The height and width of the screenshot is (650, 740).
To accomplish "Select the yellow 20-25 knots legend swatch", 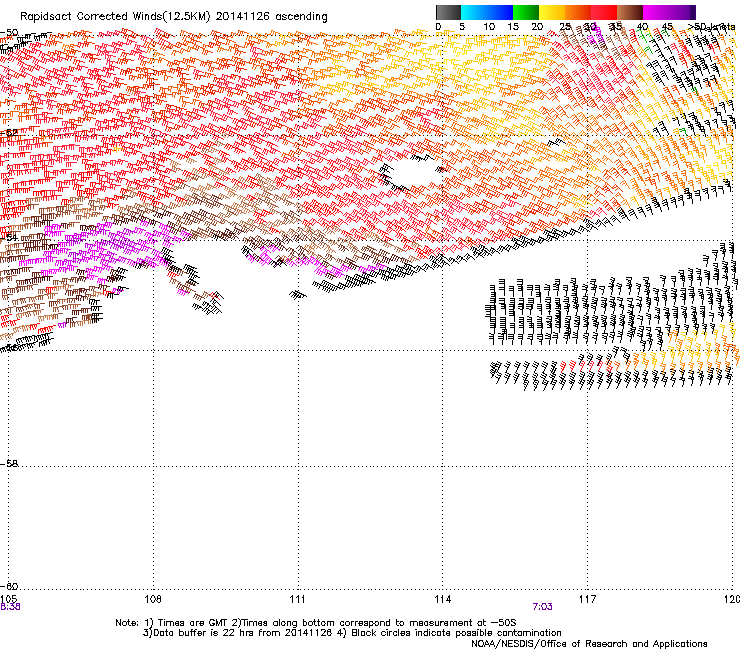I will (552, 12).
